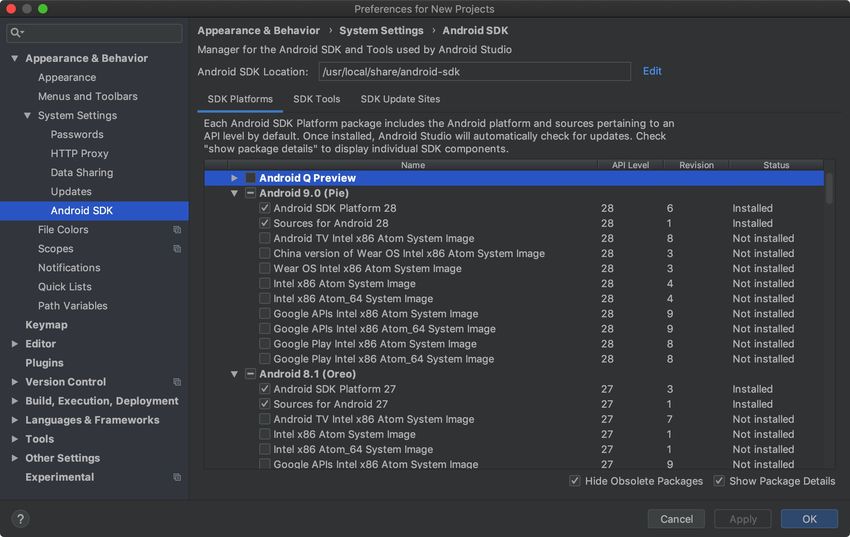Screen dimensions: 850x537
Task: Select the SDK Platforms tab
Action: coord(240,99)
